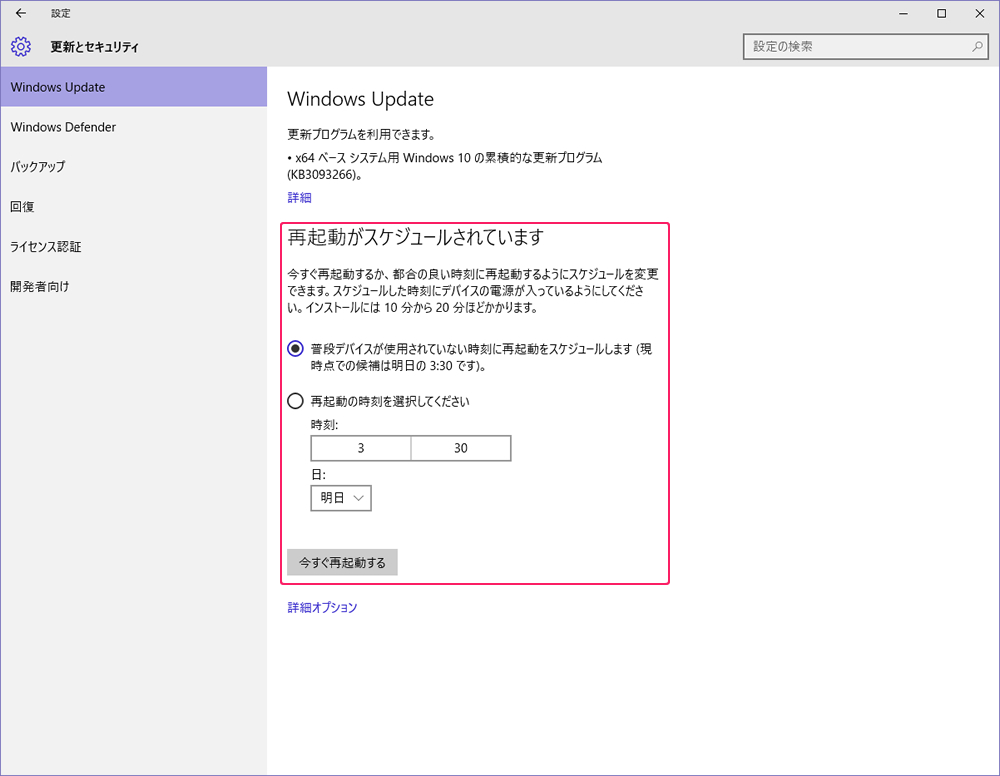
Task: Select Windows Update in sidebar
Action: click(x=133, y=87)
